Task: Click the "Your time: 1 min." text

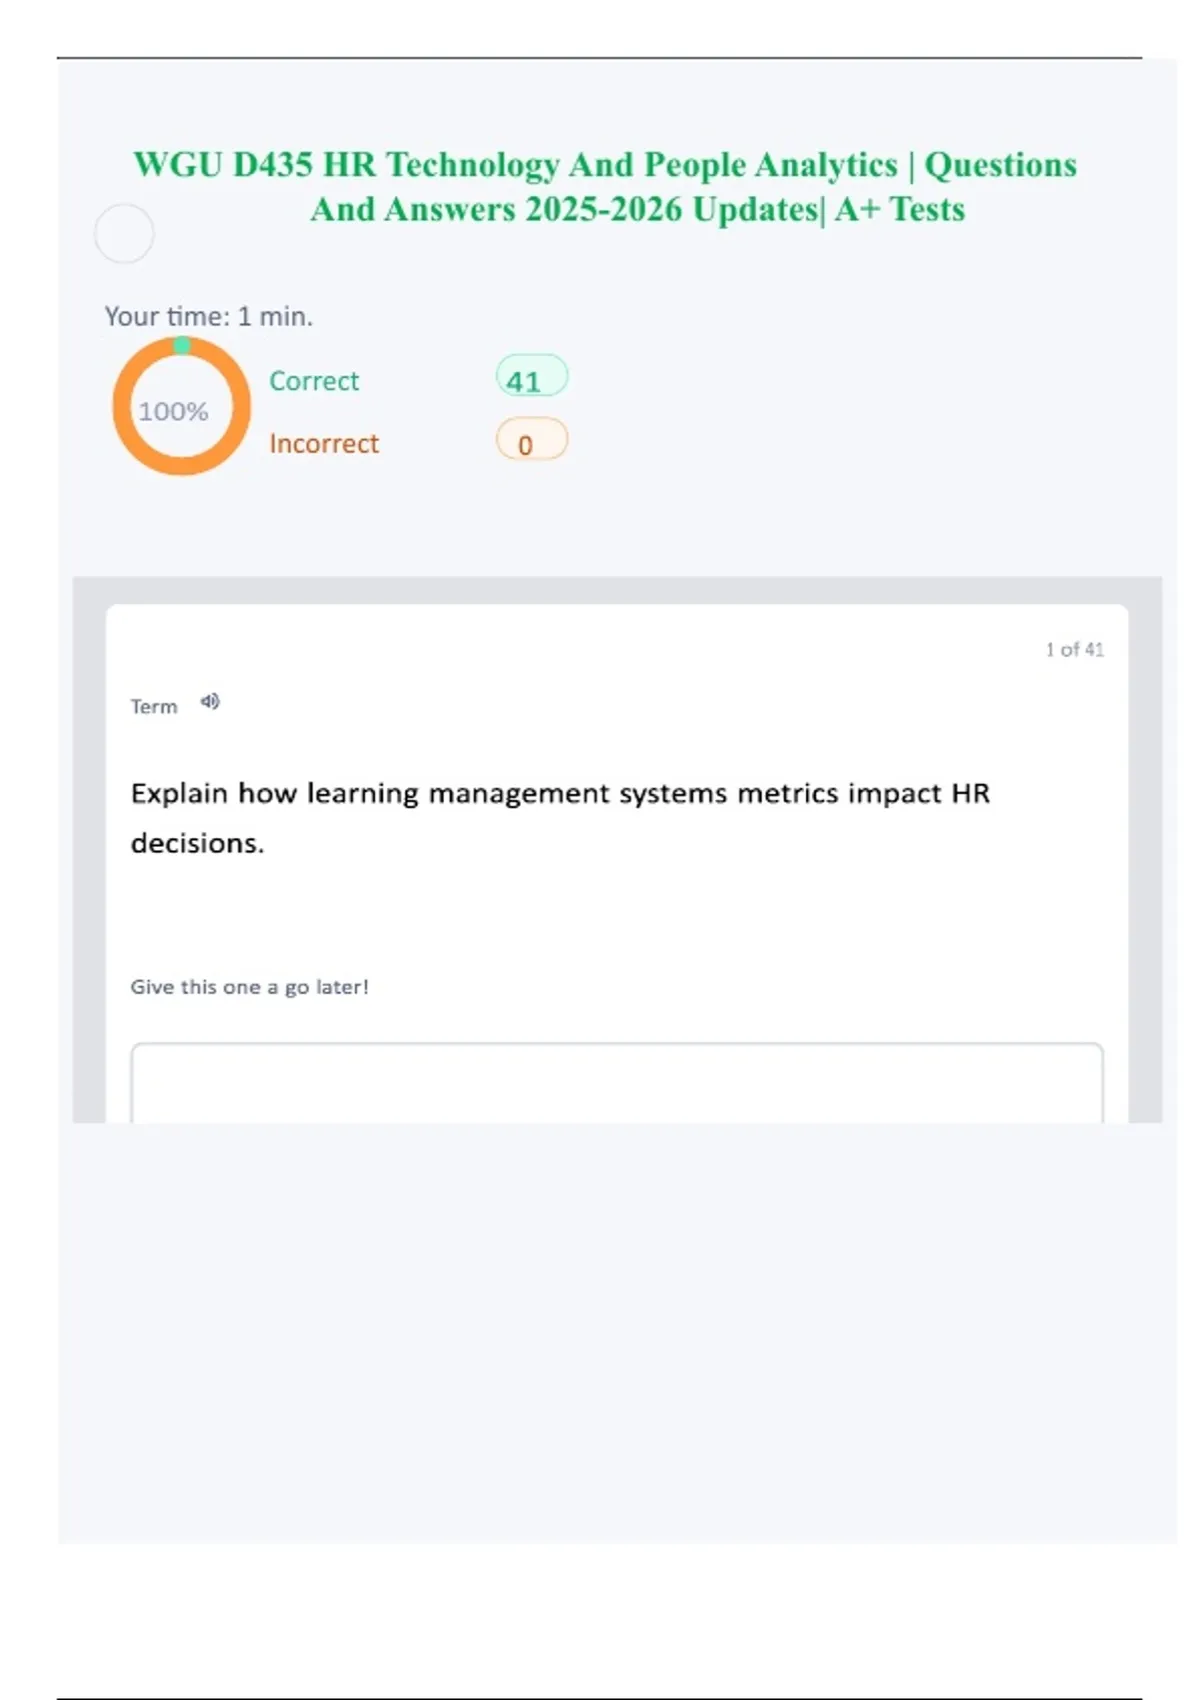Action: (x=208, y=317)
